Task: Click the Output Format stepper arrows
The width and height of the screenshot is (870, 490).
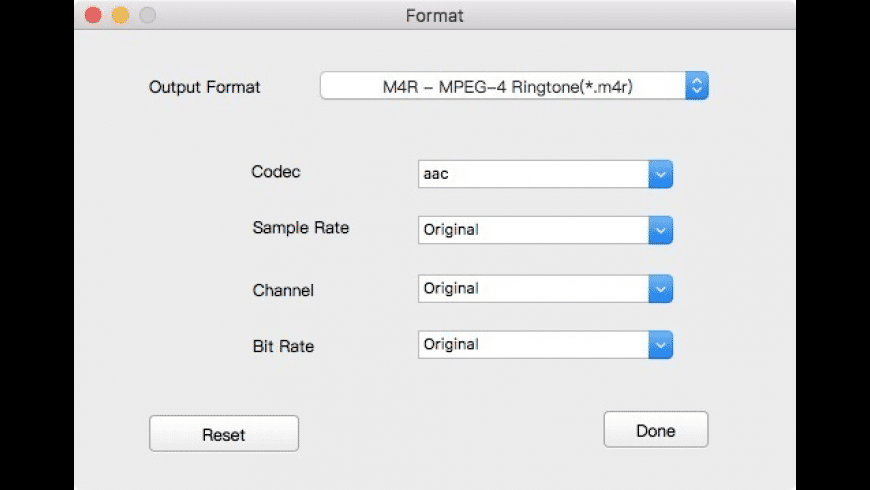Action: pos(697,85)
